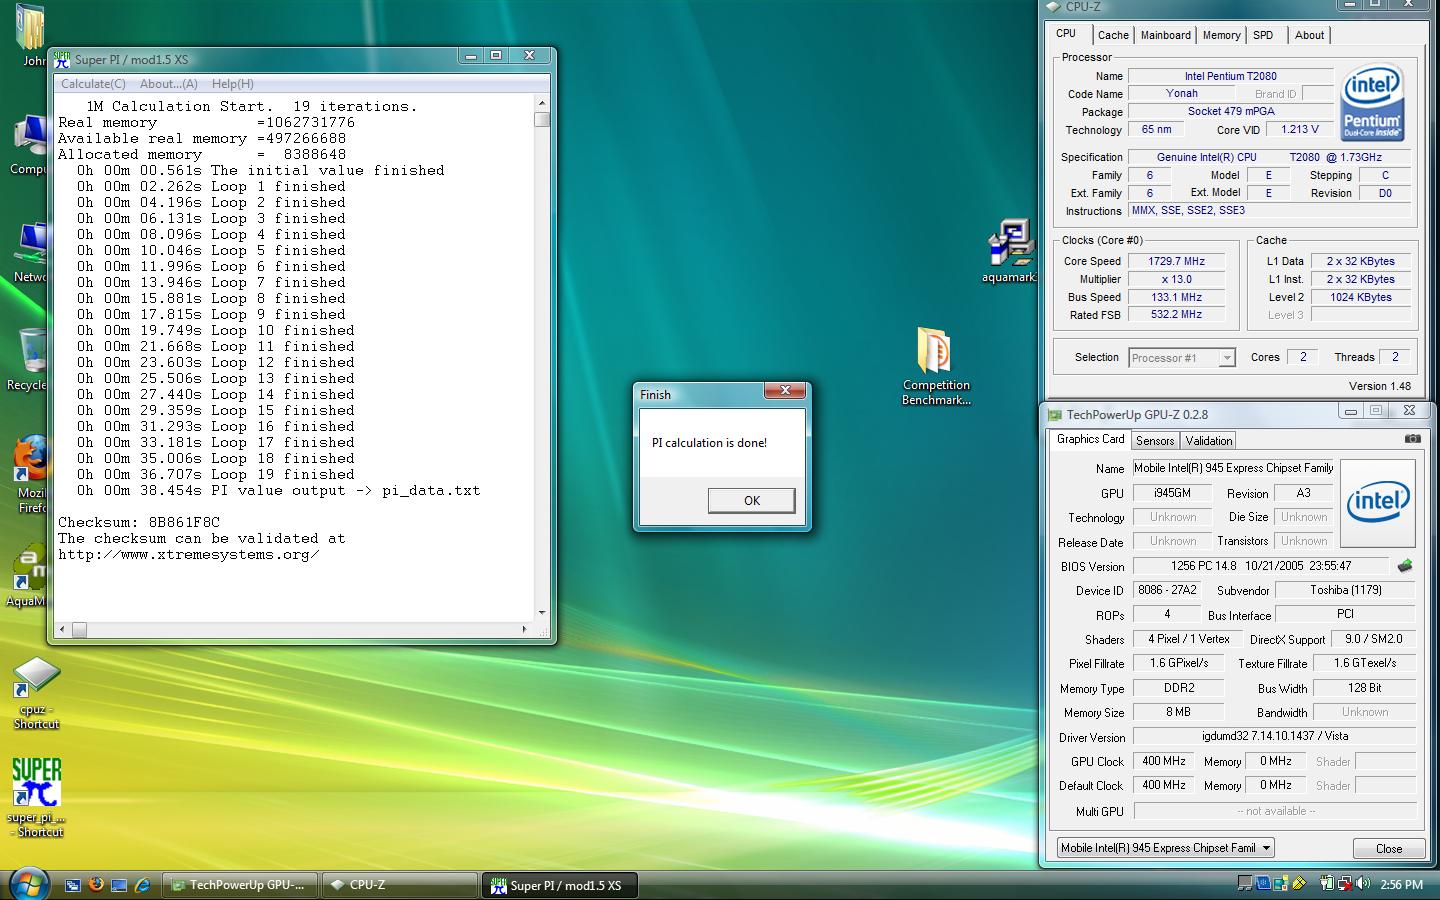Open the disconnected network tray icon
This screenshot has height=900, width=1440.
pos(1344,883)
